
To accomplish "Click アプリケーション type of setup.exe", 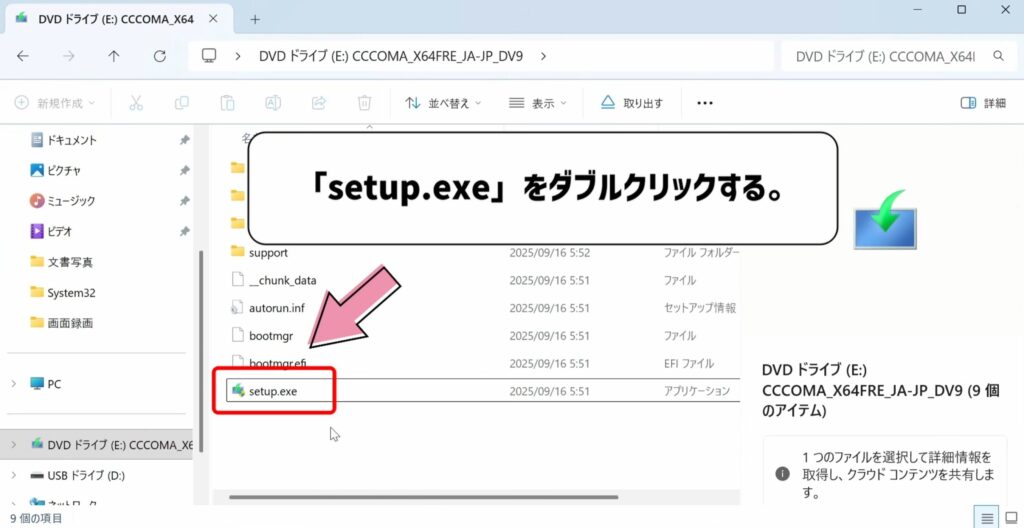I will 697,391.
